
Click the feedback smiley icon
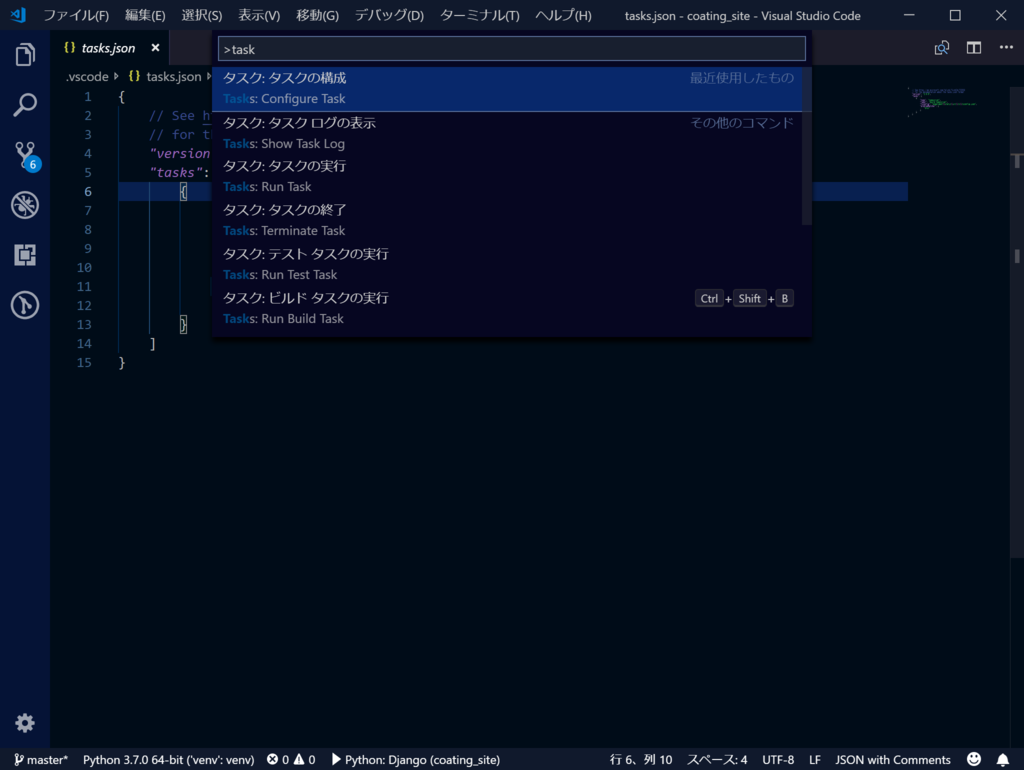[974, 759]
